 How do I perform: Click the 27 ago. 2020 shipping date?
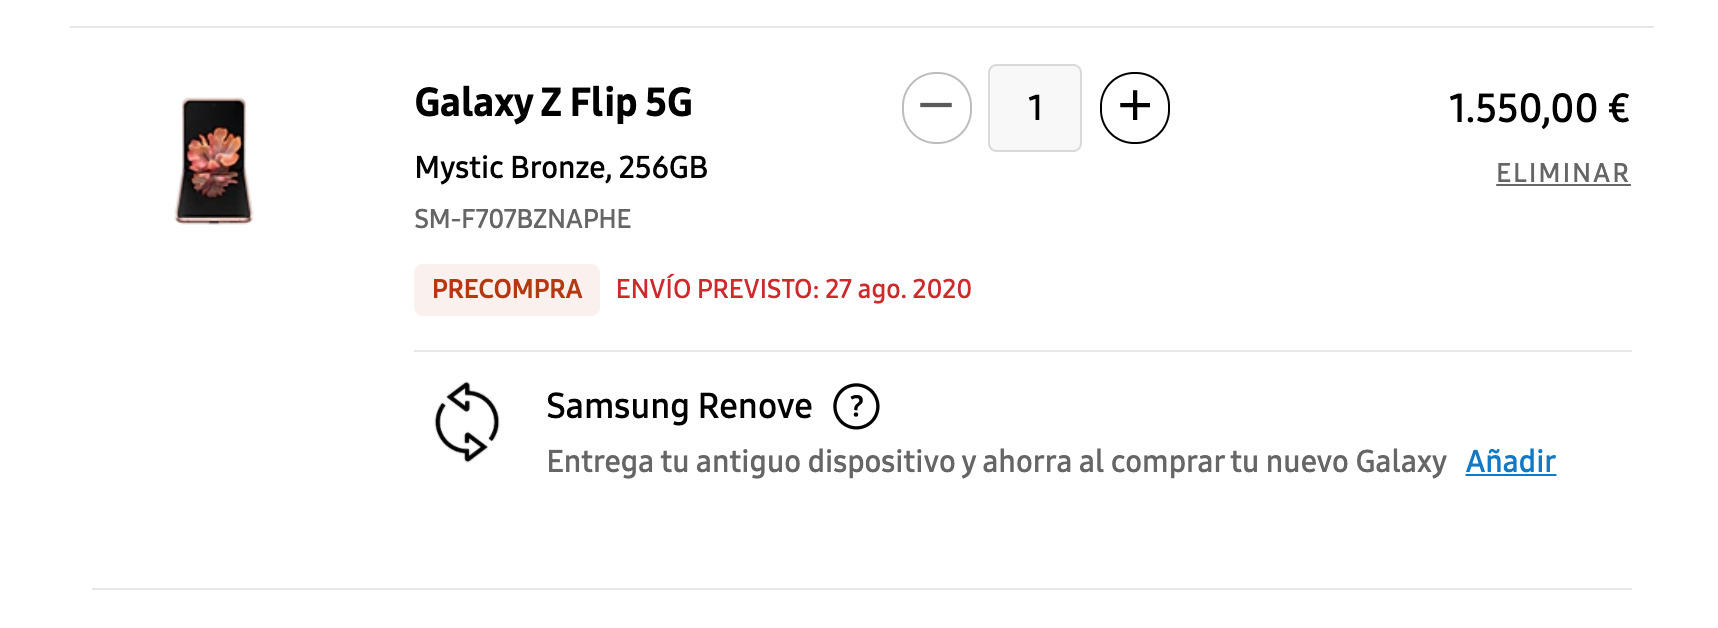click(898, 289)
